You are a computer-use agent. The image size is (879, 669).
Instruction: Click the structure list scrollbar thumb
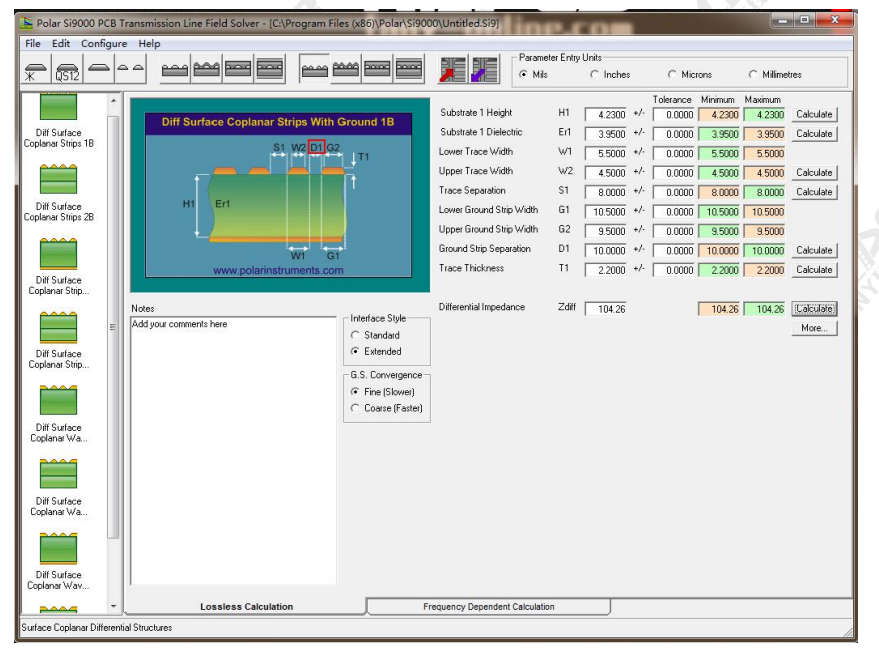[x=113, y=326]
